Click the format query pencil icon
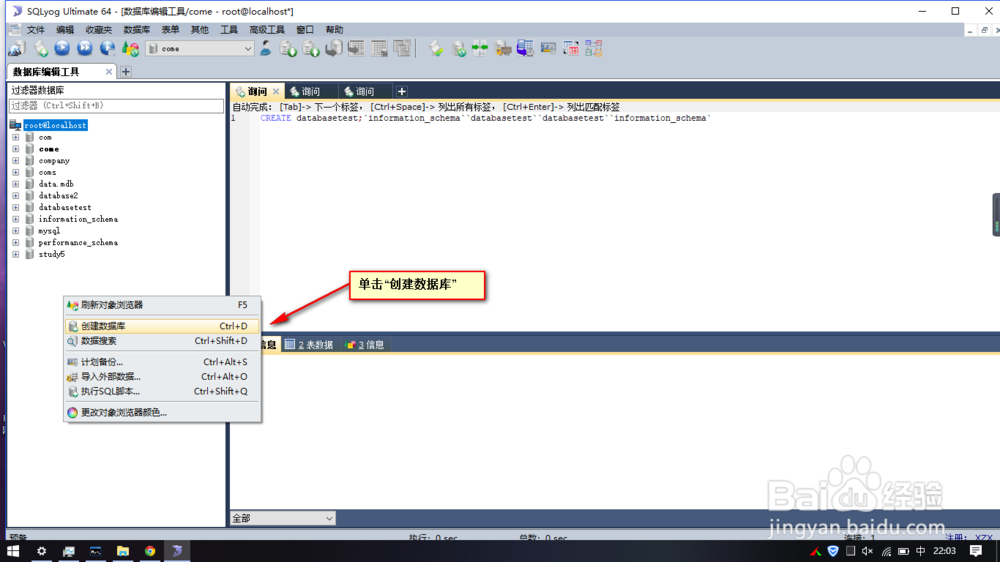 click(x=436, y=48)
